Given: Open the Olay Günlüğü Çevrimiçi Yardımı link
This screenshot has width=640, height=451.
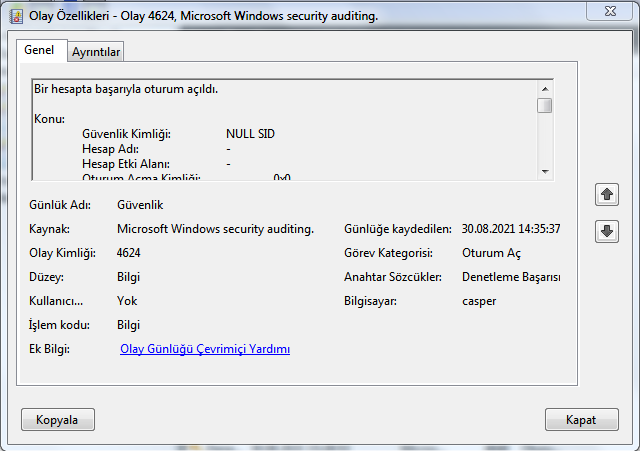Looking at the screenshot, I should click(205, 349).
